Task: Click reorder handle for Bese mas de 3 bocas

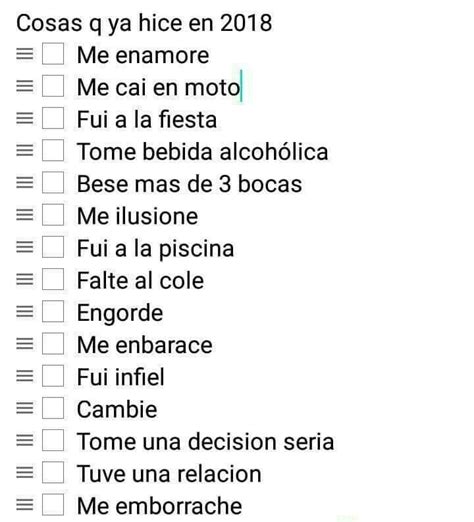Action: [x=25, y=182]
